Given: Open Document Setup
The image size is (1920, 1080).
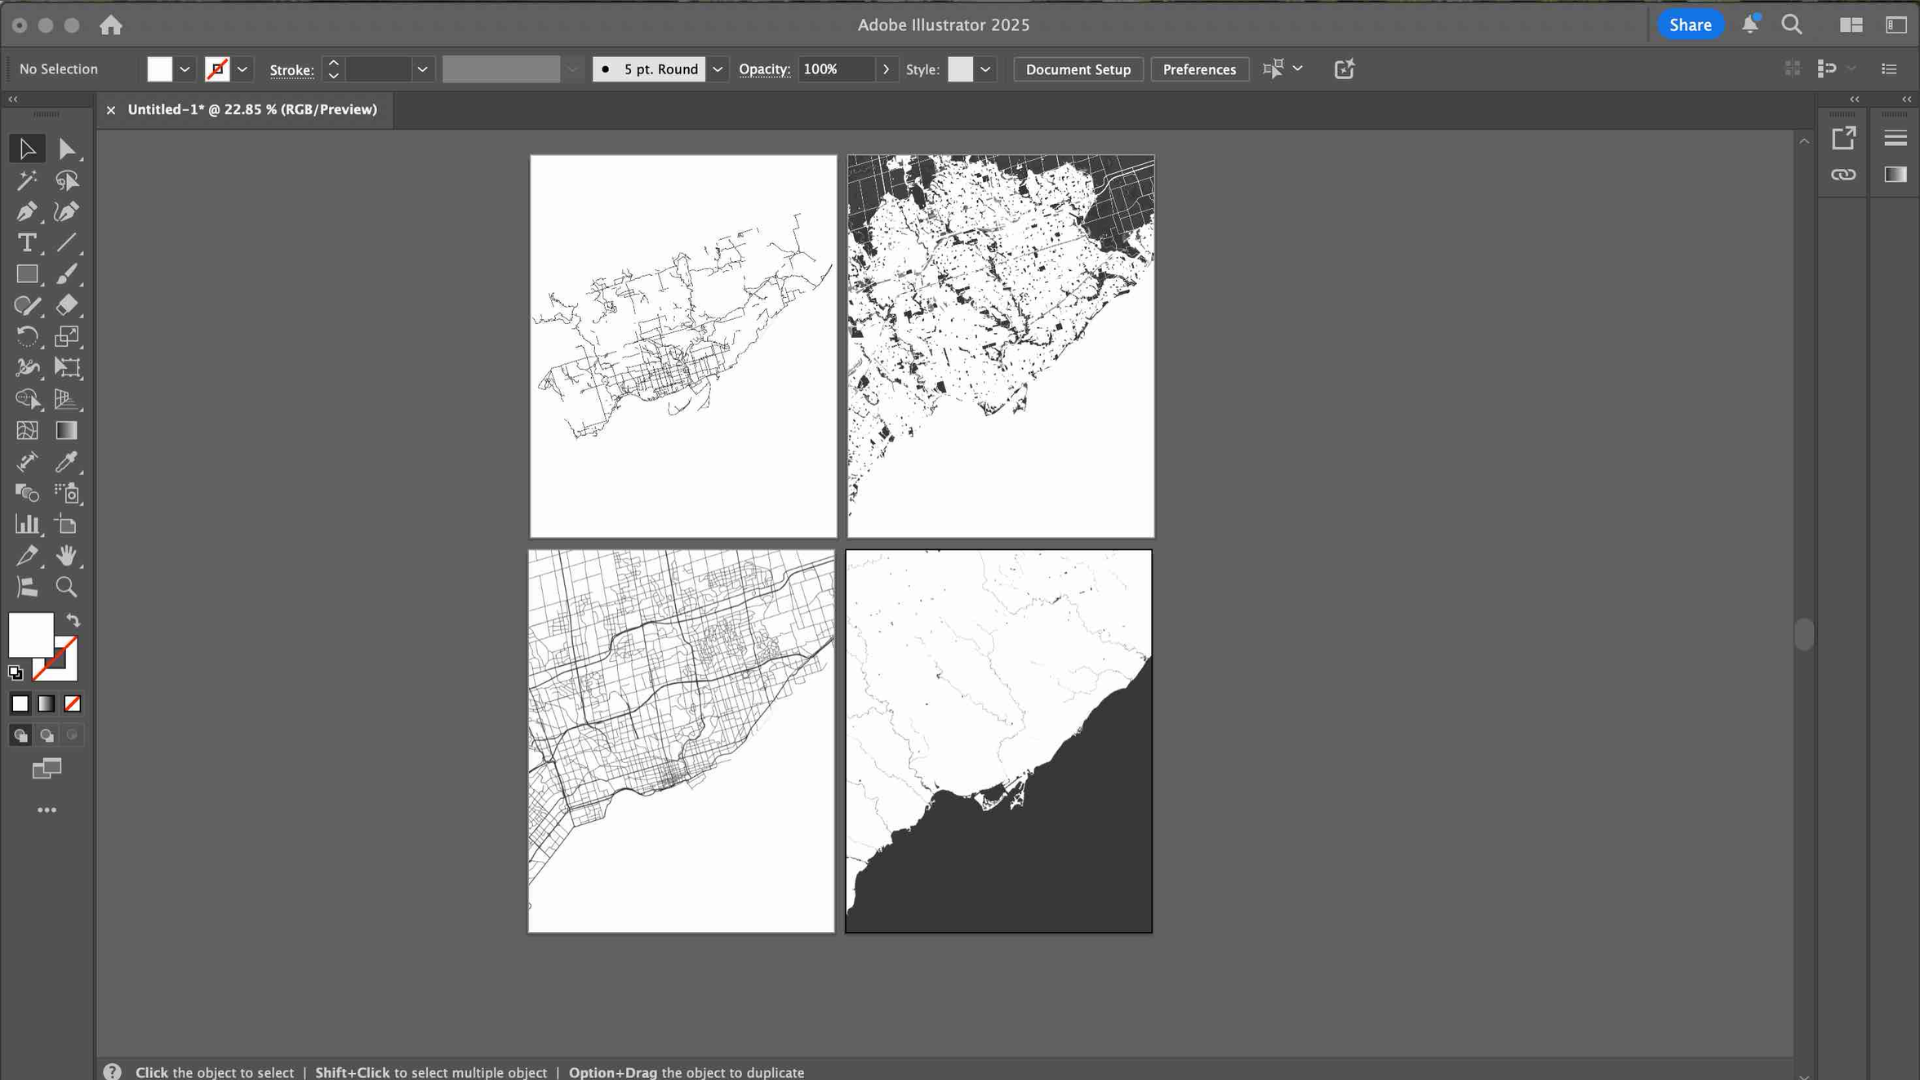Looking at the screenshot, I should 1077,69.
